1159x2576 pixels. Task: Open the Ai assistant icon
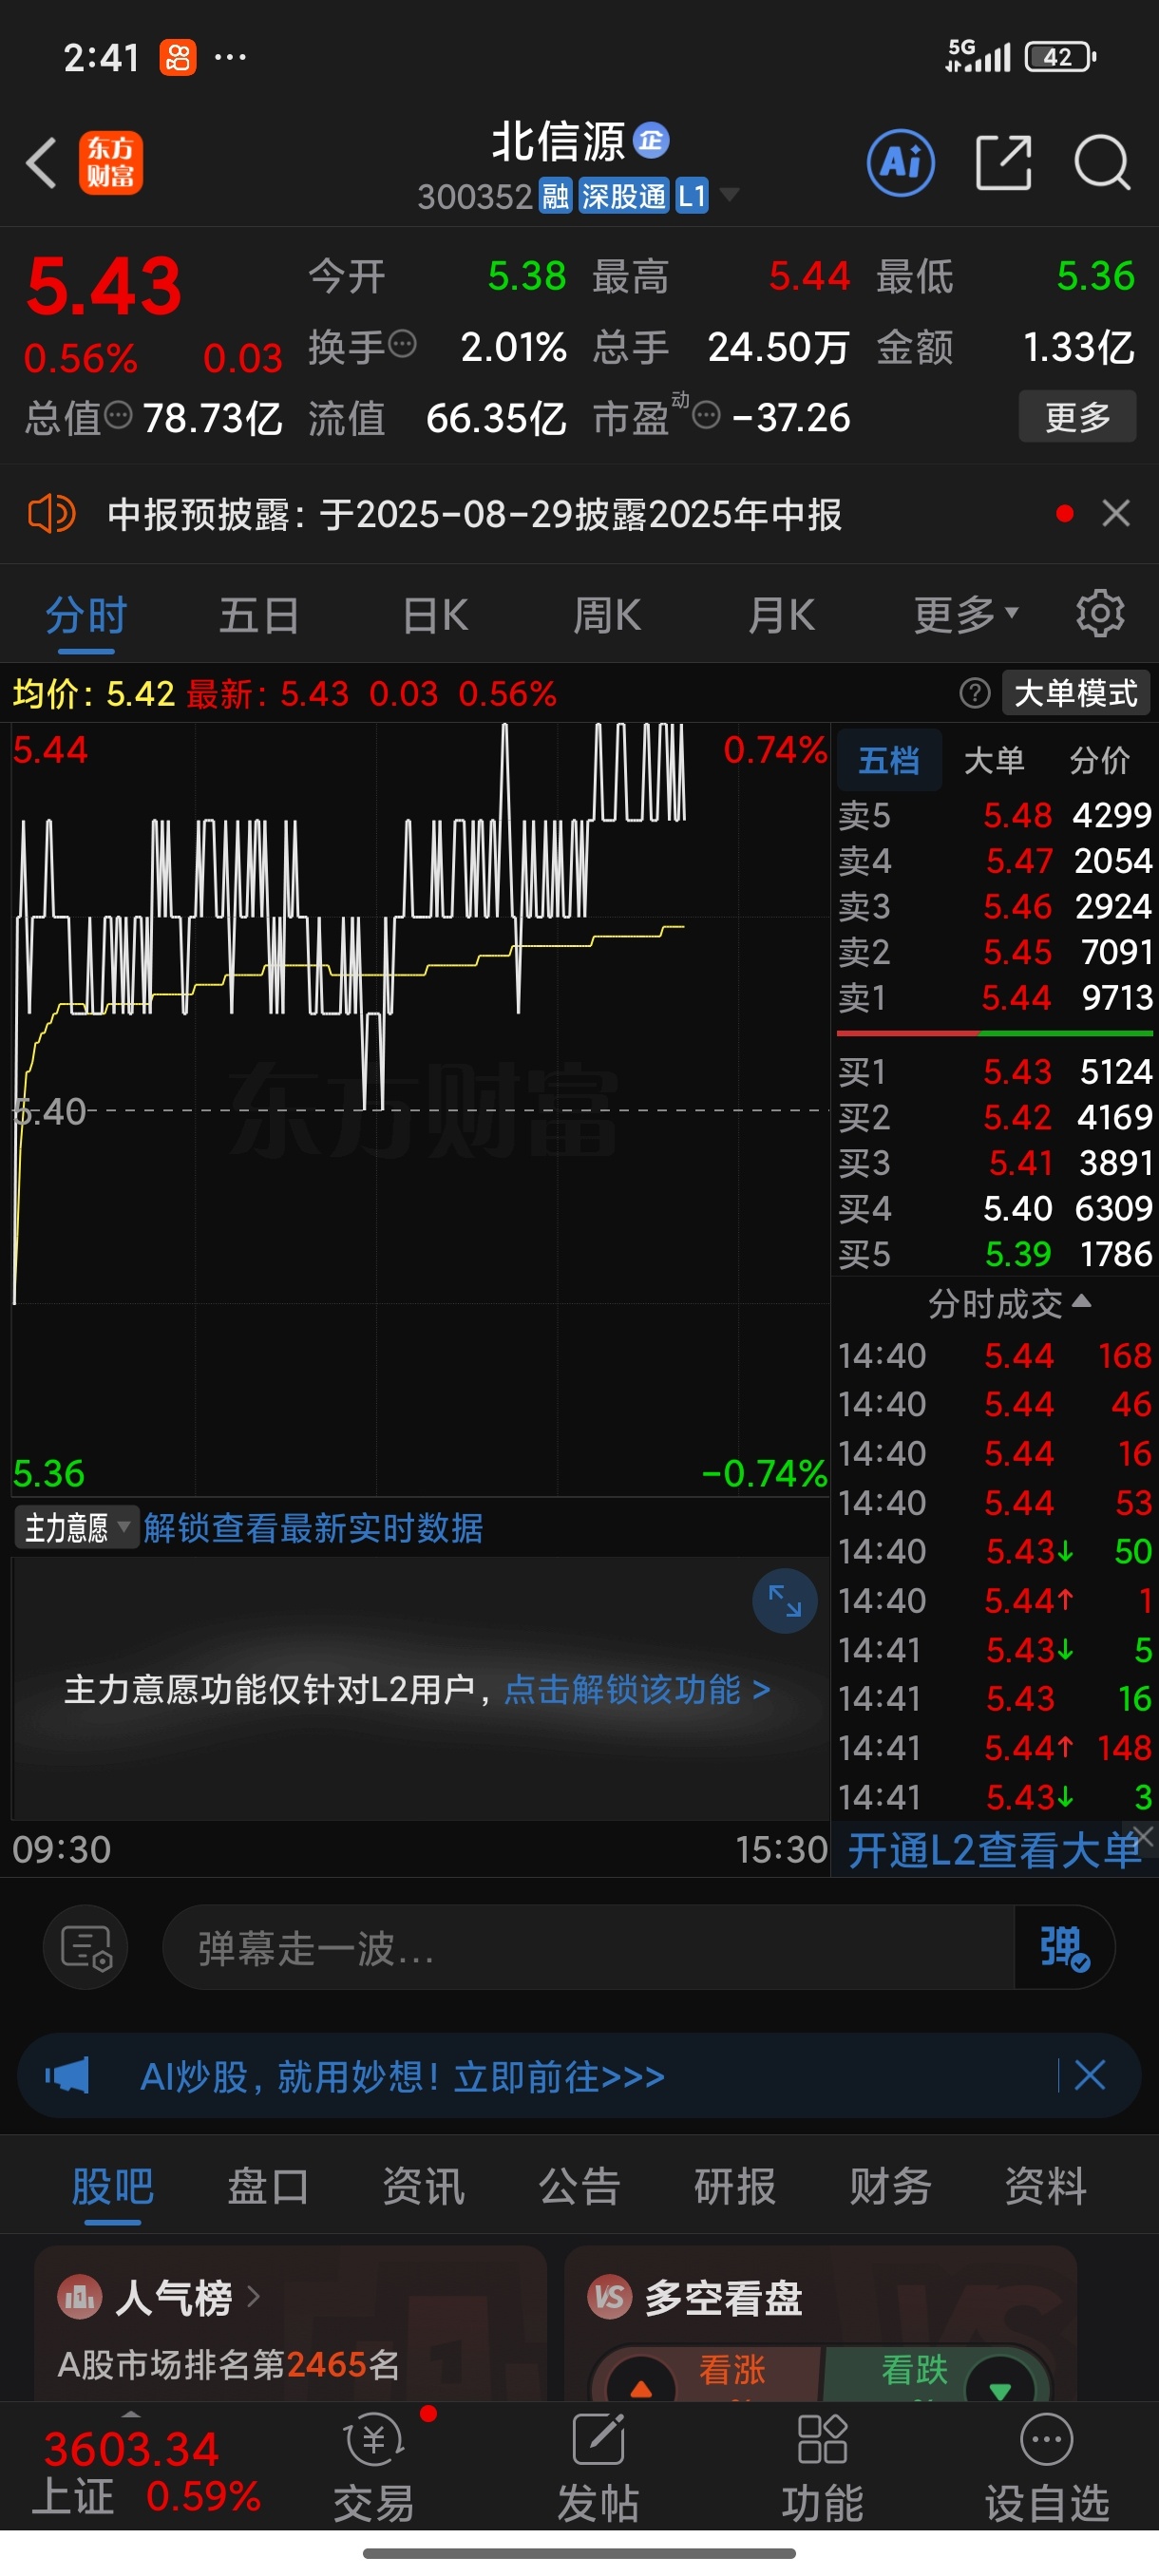901,162
